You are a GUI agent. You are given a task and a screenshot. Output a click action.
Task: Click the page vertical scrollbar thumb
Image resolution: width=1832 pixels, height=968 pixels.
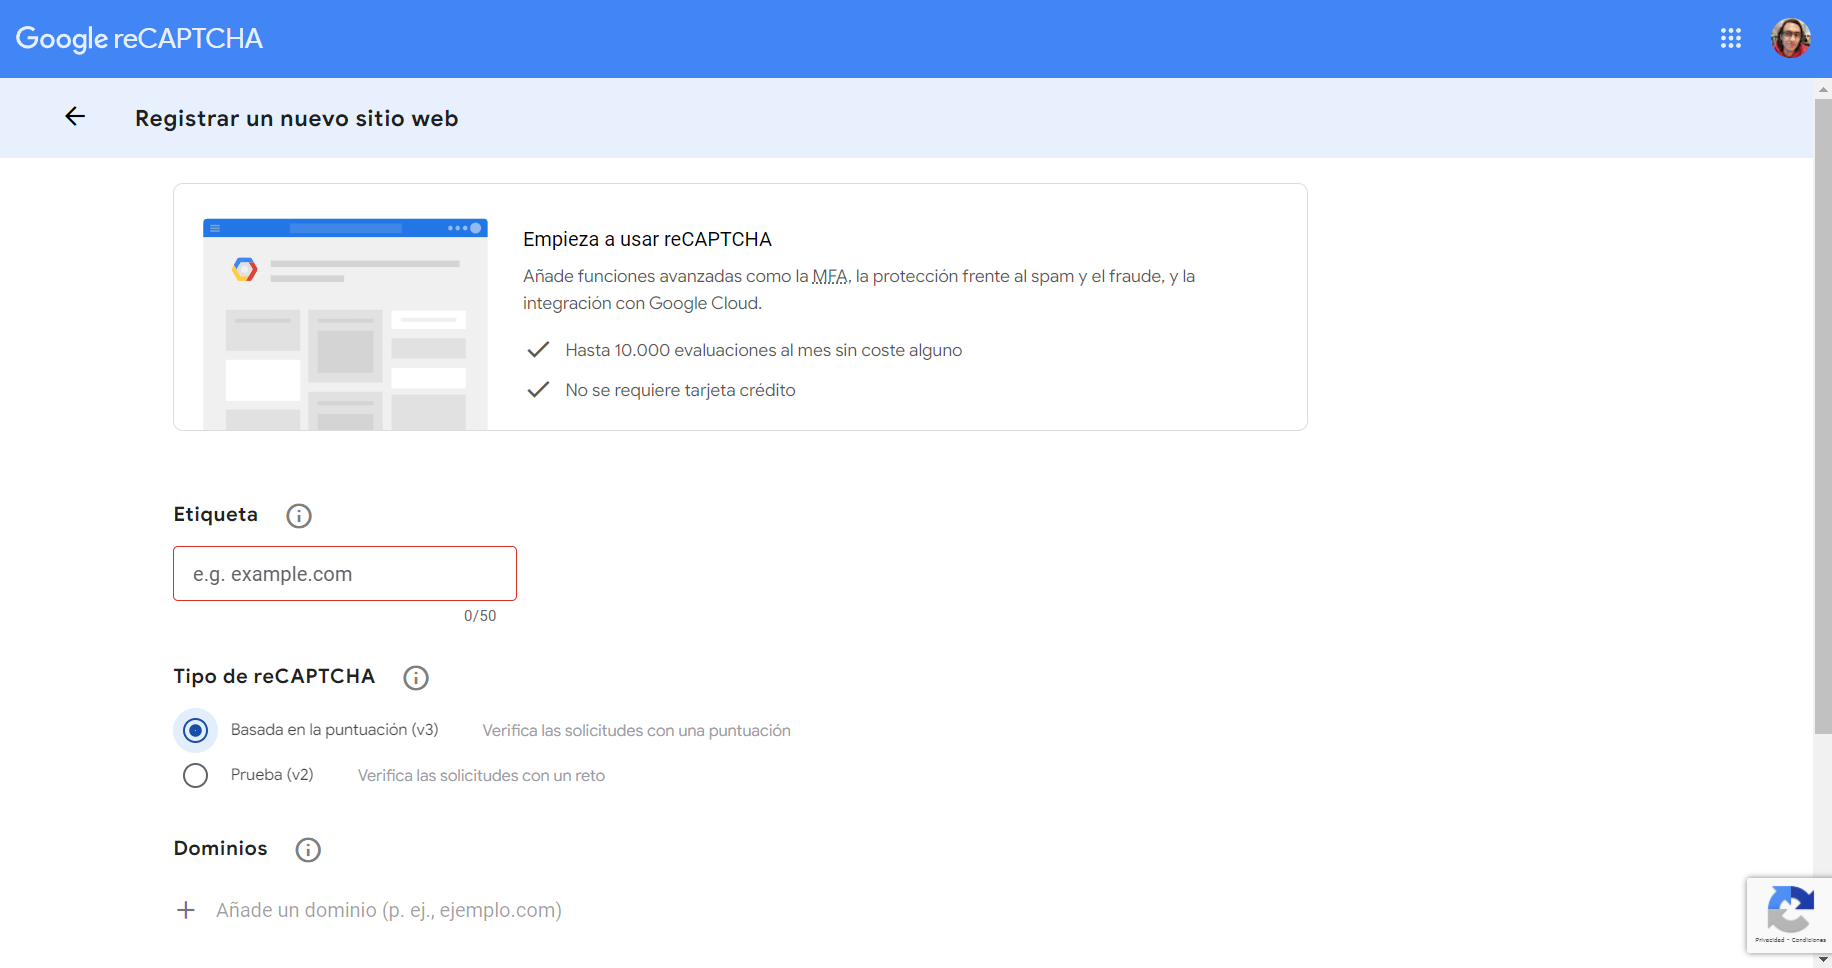[1823, 416]
